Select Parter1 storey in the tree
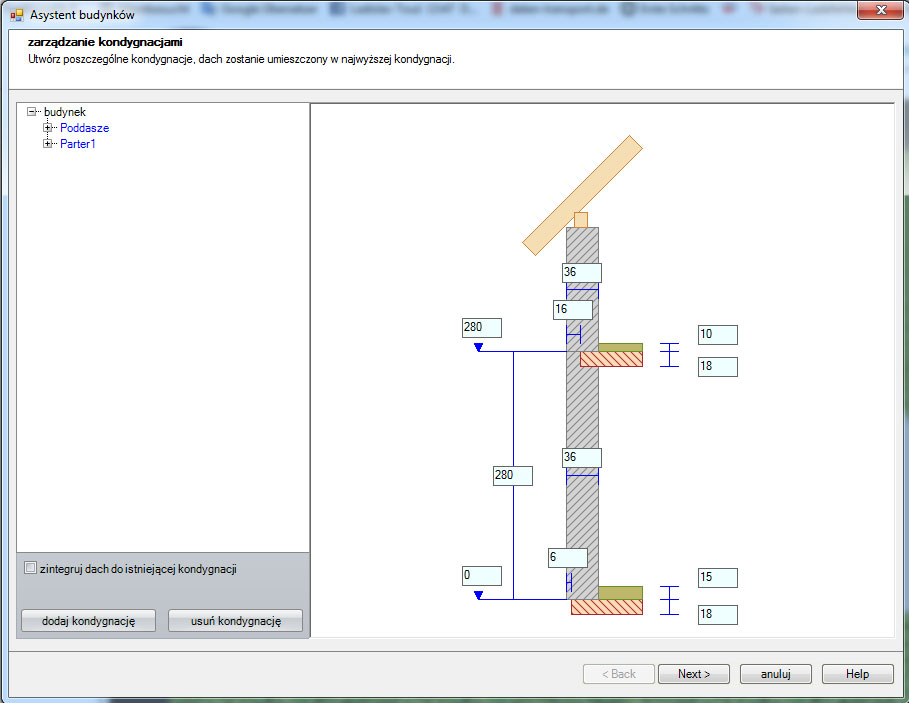This screenshot has width=909, height=703. [x=78, y=144]
